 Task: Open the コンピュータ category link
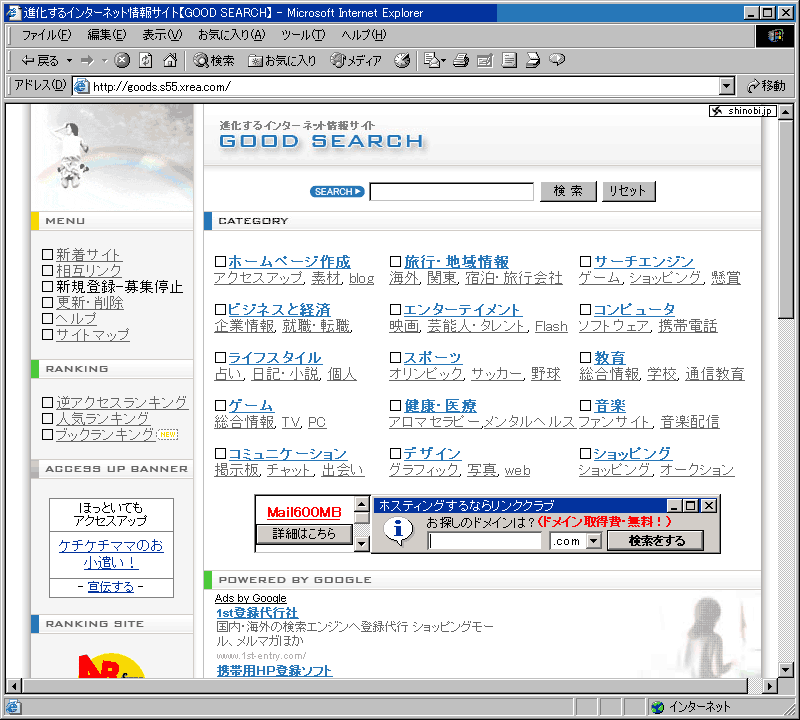pyautogui.click(x=634, y=310)
